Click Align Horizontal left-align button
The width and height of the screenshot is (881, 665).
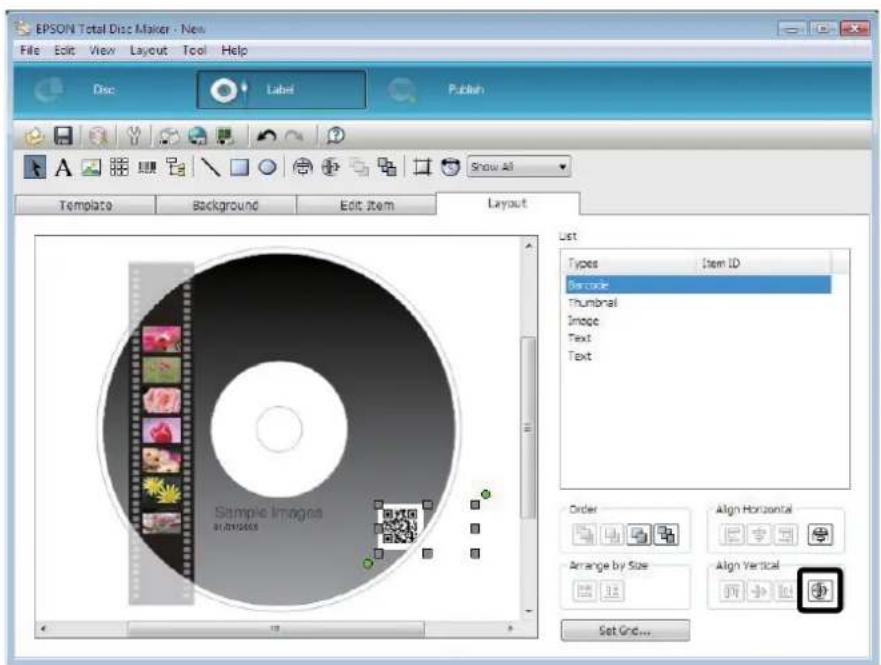pyautogui.click(x=732, y=534)
